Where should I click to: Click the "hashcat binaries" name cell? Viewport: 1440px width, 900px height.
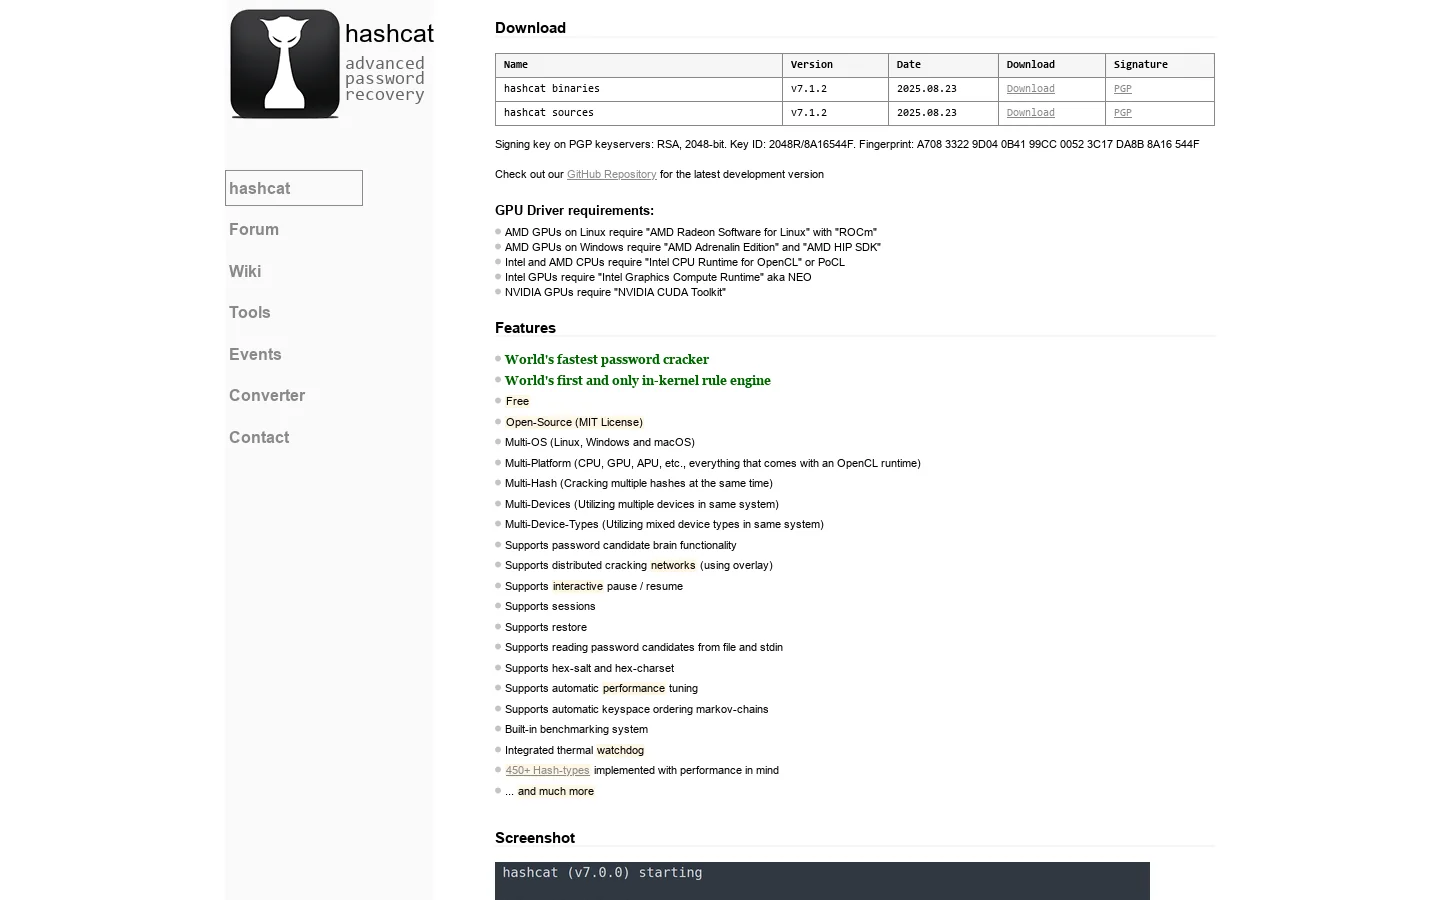639,89
